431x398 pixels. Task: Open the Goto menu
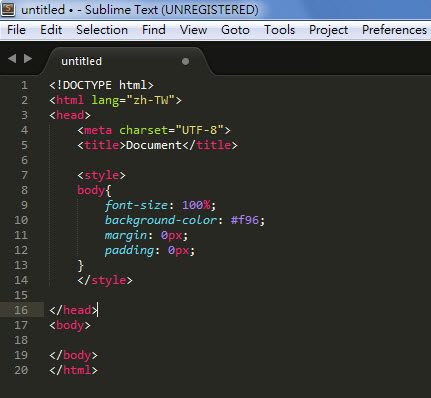click(x=235, y=30)
